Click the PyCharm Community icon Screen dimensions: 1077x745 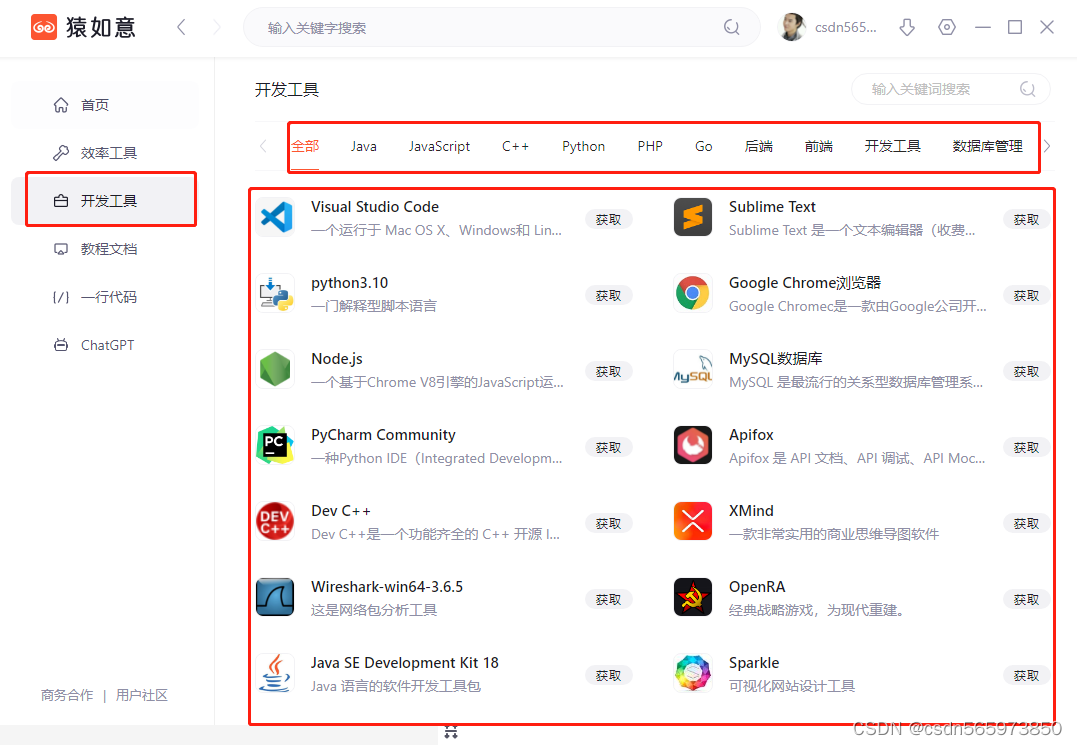click(x=275, y=445)
